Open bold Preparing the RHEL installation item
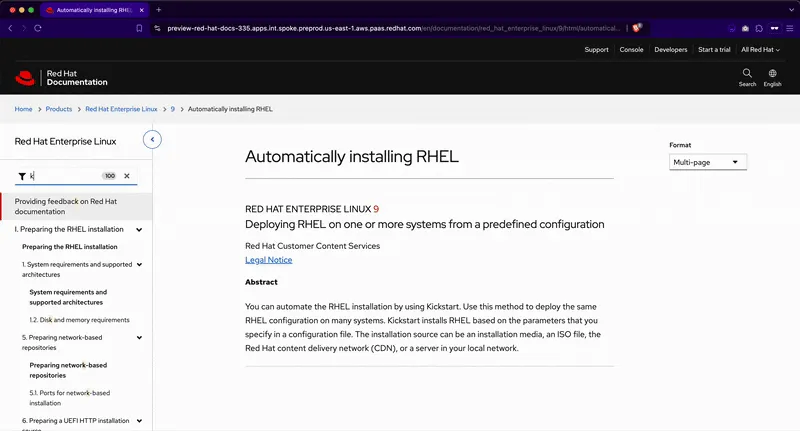This screenshot has width=800, height=431. point(69,247)
